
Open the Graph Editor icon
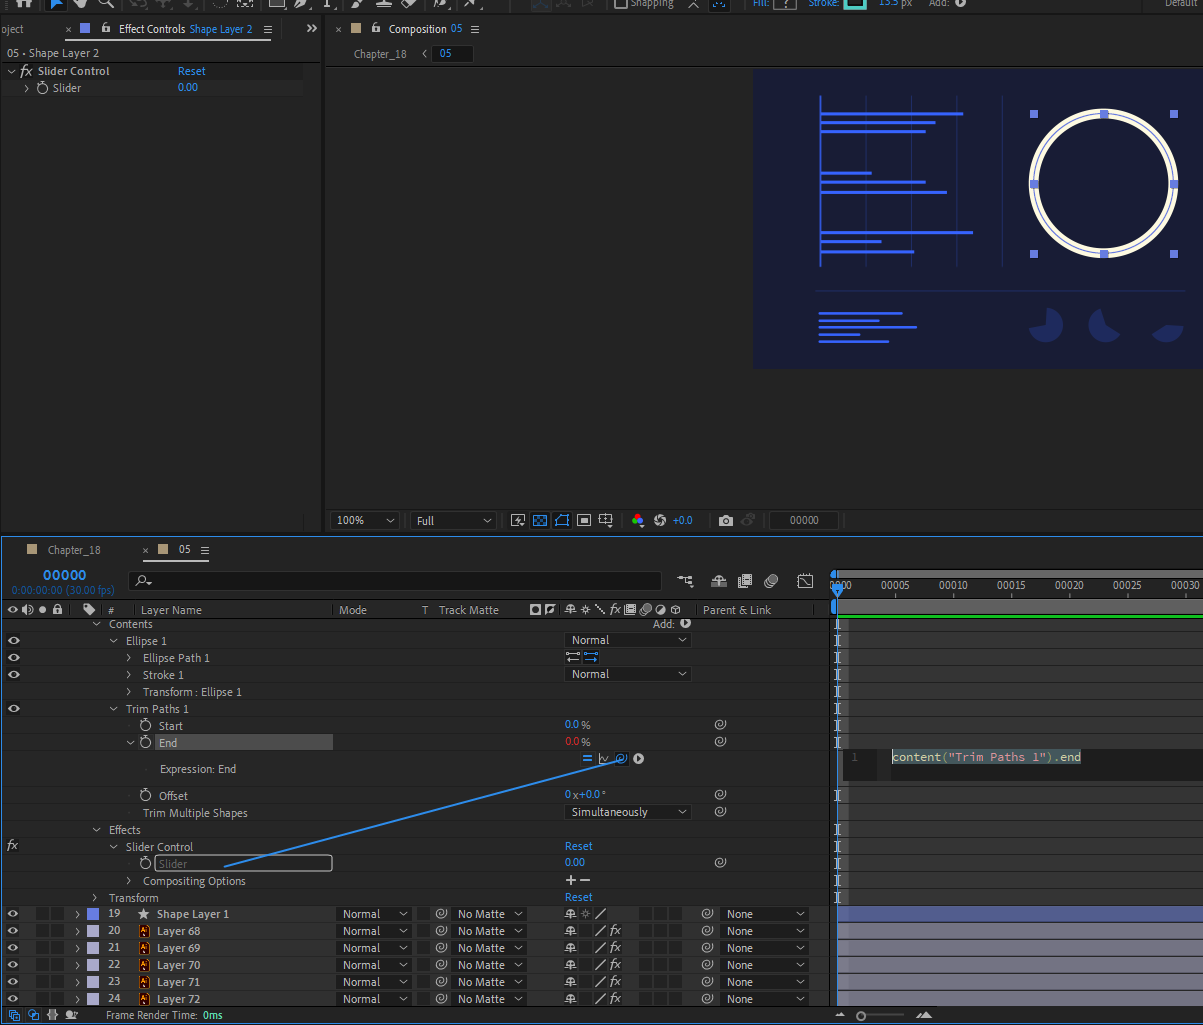805,581
